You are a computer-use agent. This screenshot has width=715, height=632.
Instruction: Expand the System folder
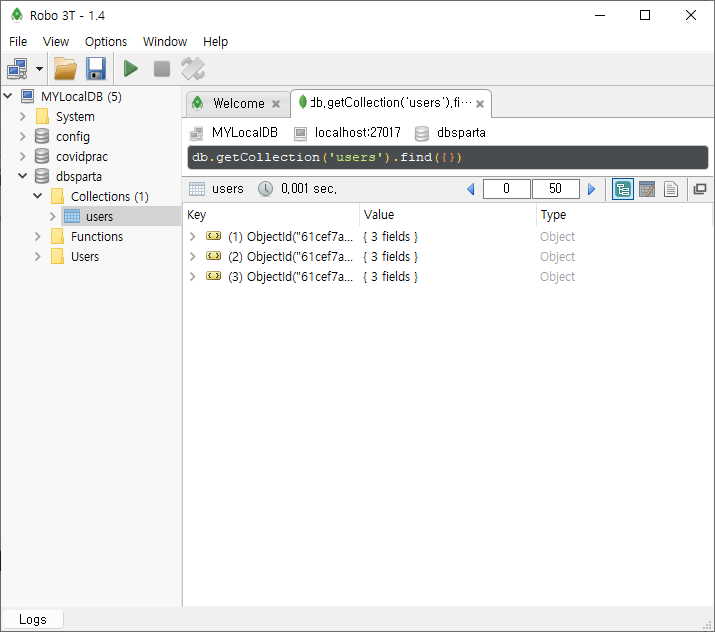23,116
